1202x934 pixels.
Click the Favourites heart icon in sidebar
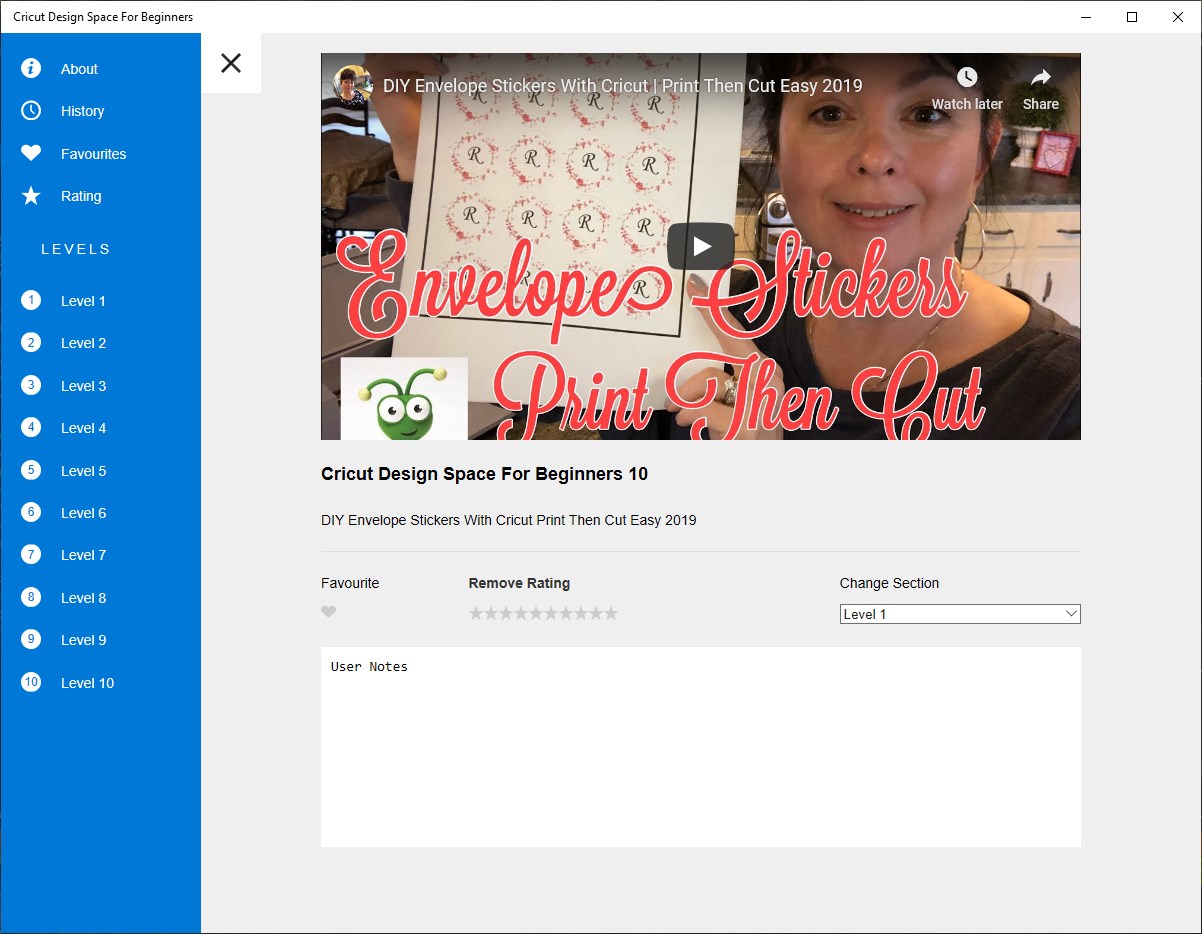(x=31, y=153)
